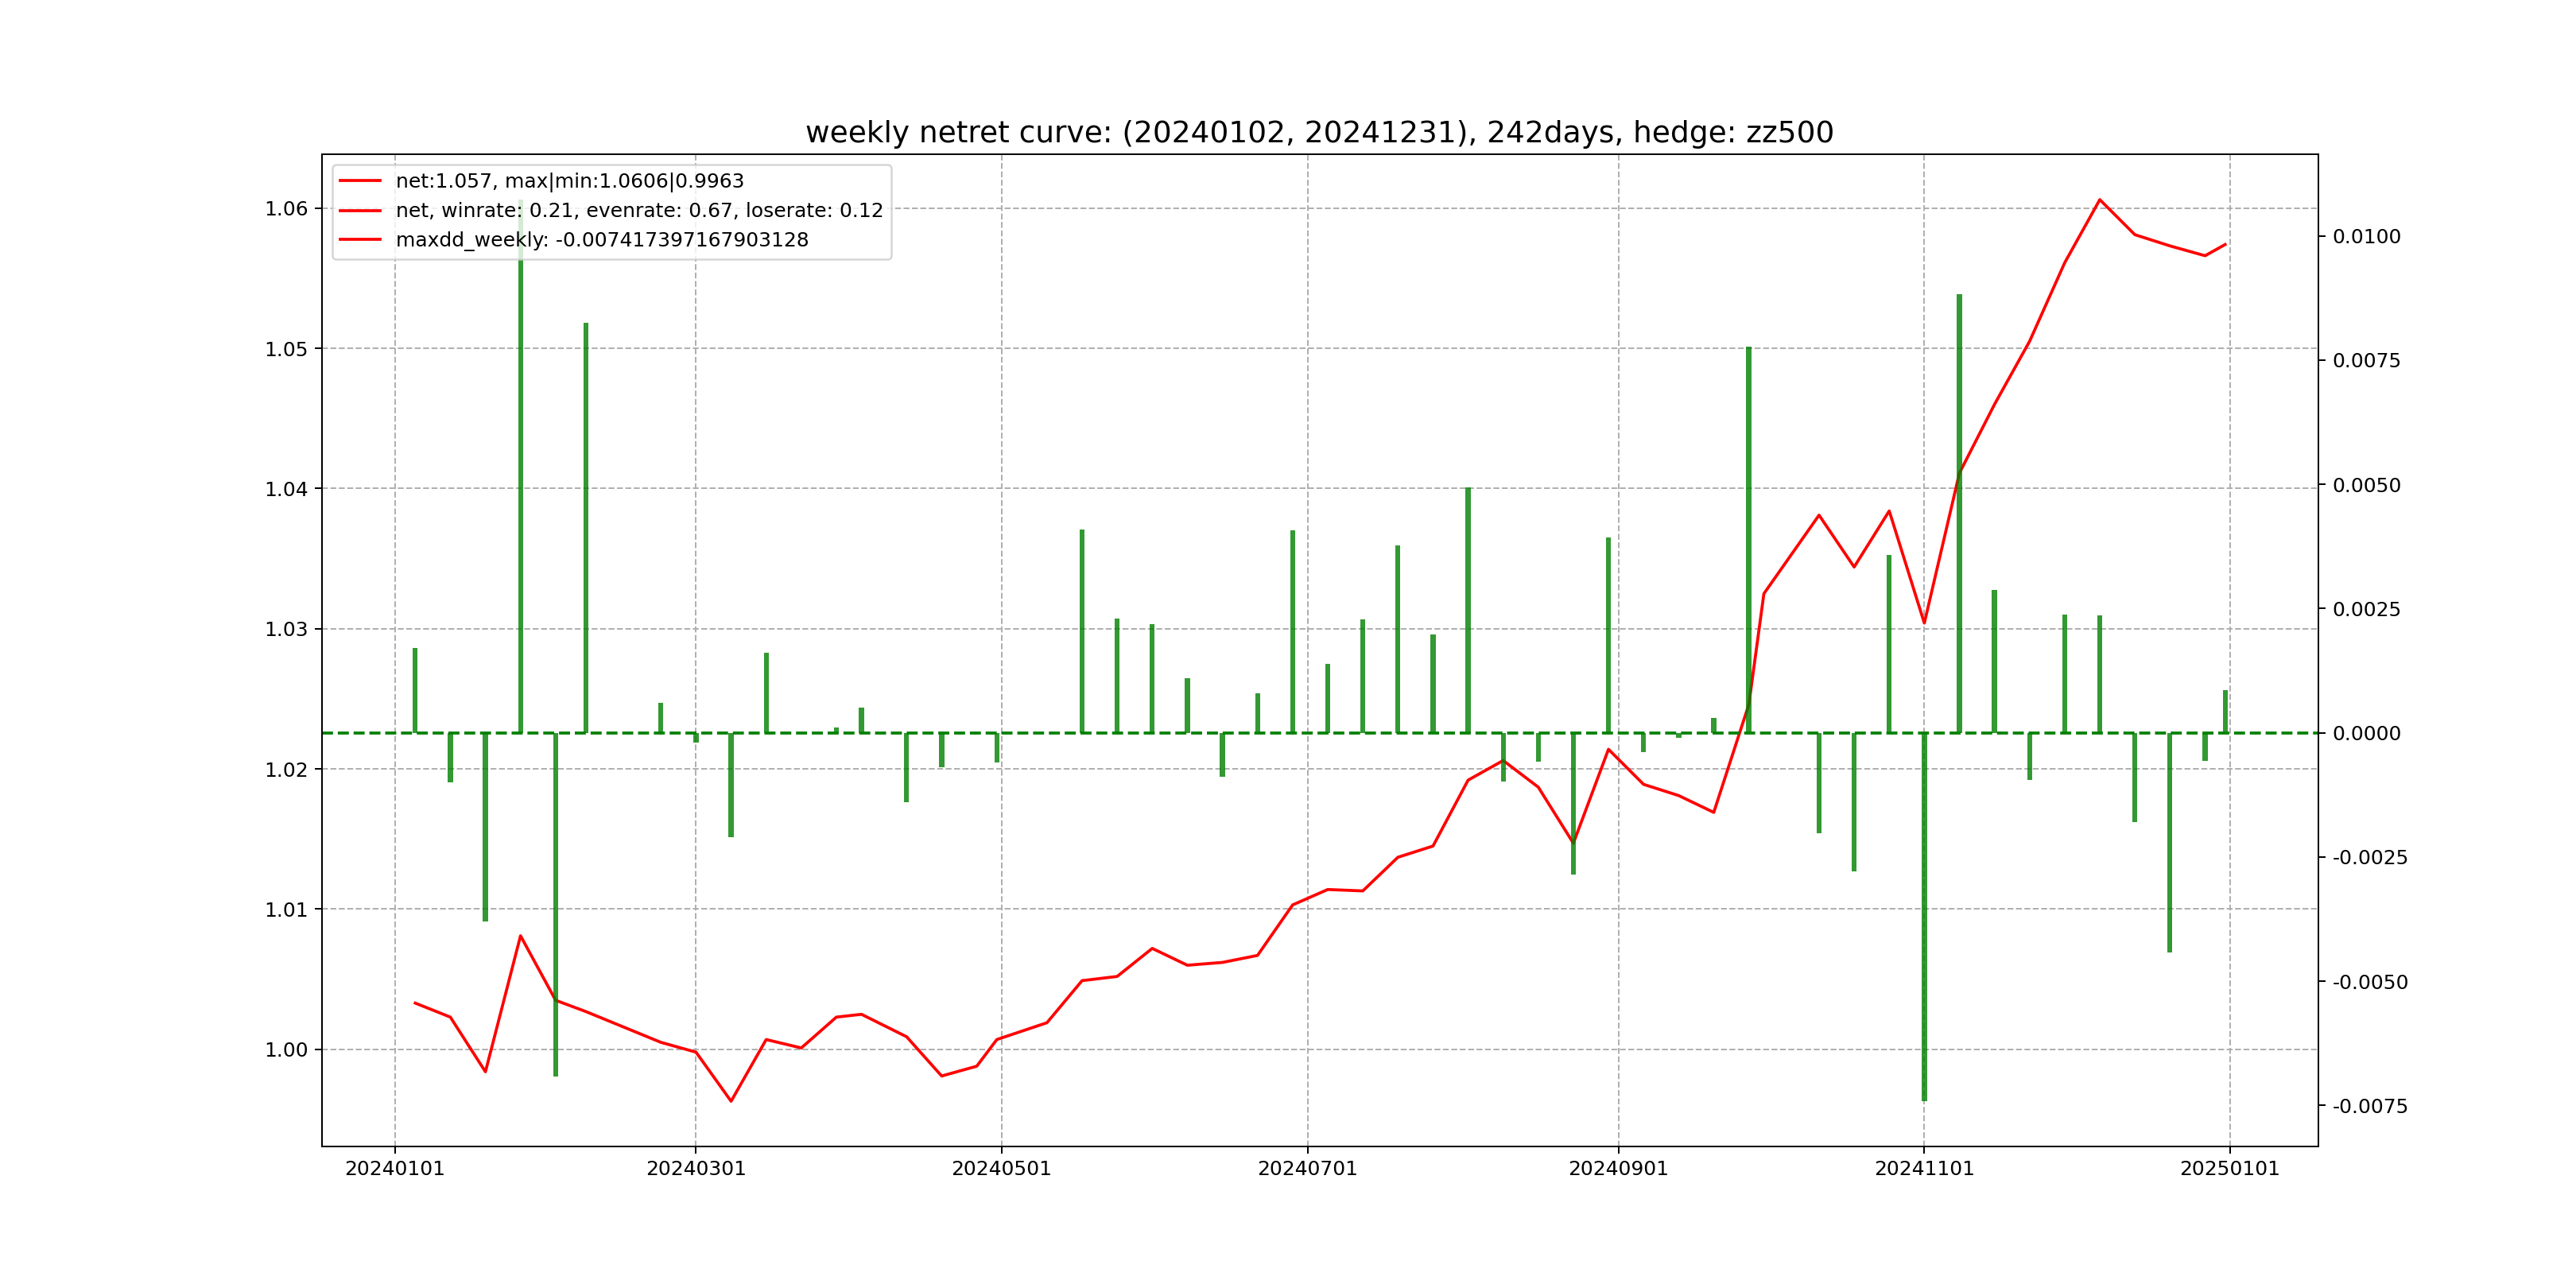The height and width of the screenshot is (1288, 2576).
Task: Click the 1.03 left y-axis label
Action: pyautogui.click(x=286, y=629)
